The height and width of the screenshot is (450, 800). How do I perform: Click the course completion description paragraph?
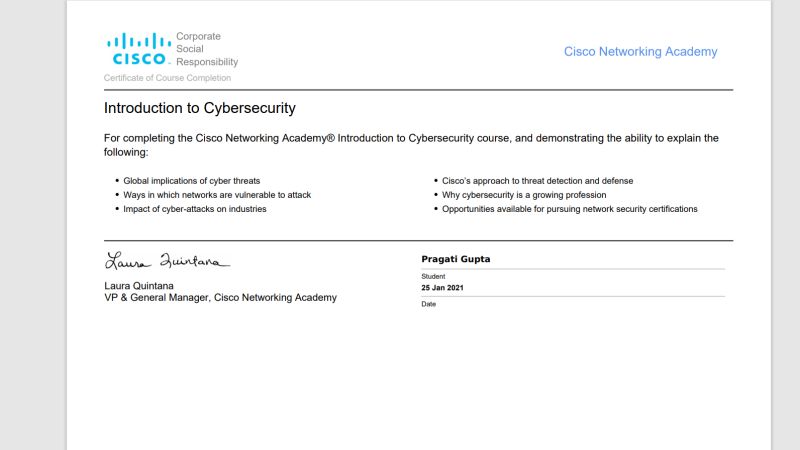click(411, 145)
